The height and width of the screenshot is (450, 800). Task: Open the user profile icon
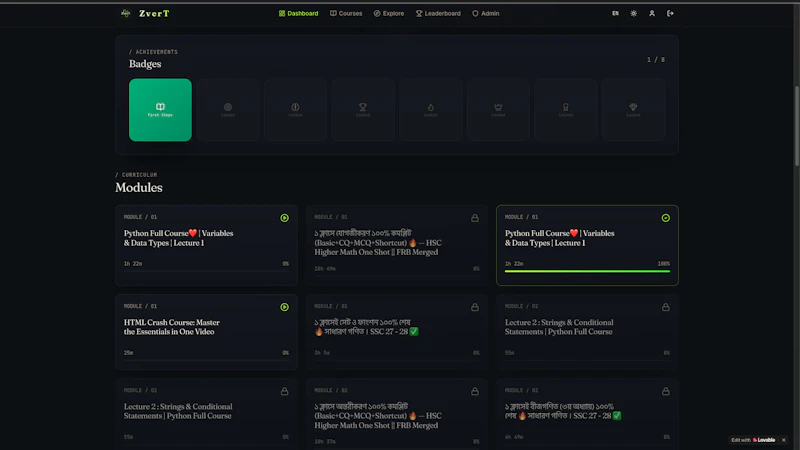(652, 14)
